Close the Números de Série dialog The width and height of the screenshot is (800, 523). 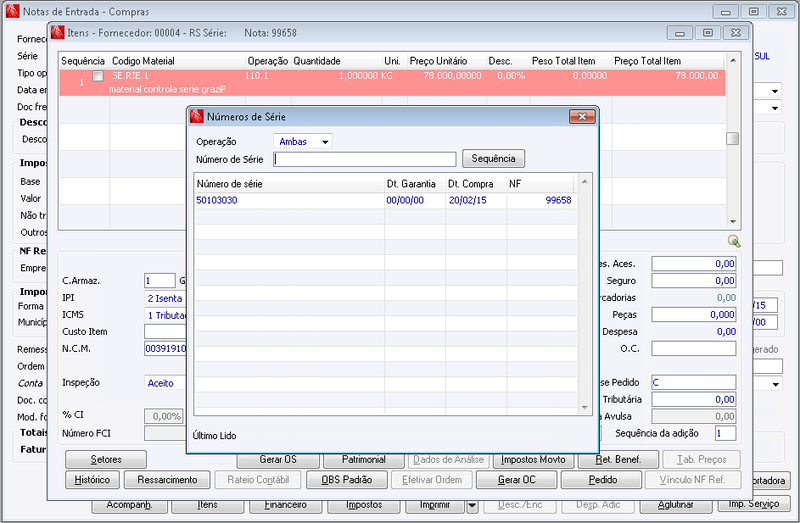point(582,117)
